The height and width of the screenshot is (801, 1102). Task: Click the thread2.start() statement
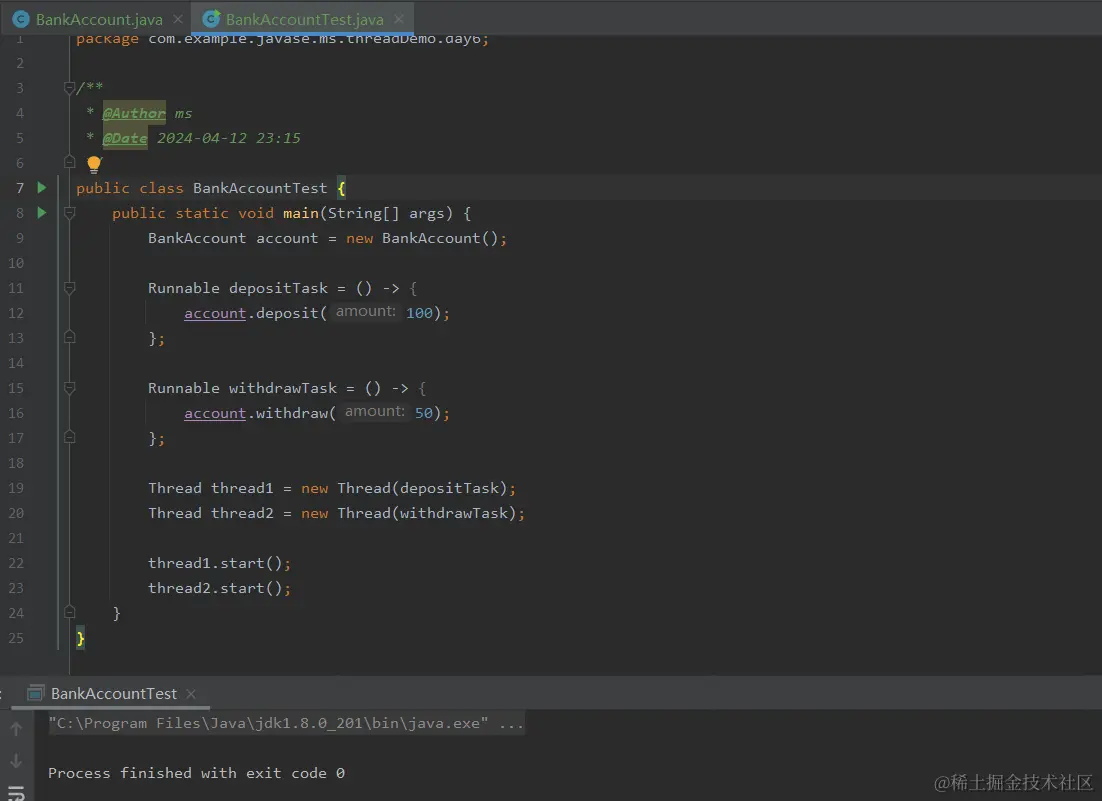[219, 588]
